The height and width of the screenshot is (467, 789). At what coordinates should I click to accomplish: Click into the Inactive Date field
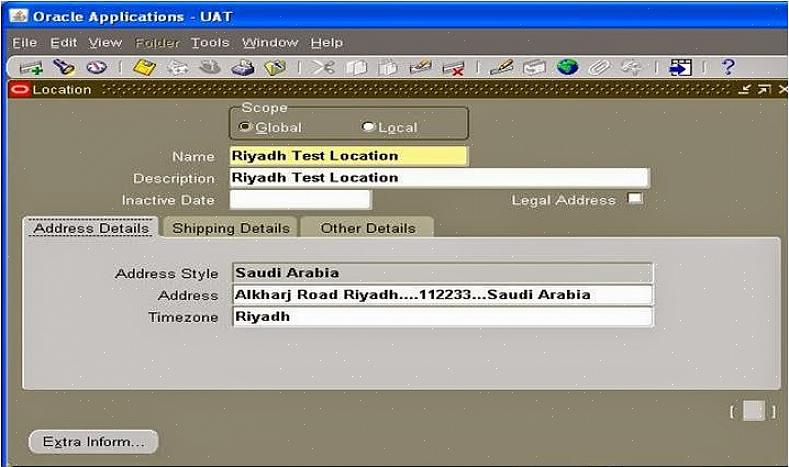pos(300,200)
